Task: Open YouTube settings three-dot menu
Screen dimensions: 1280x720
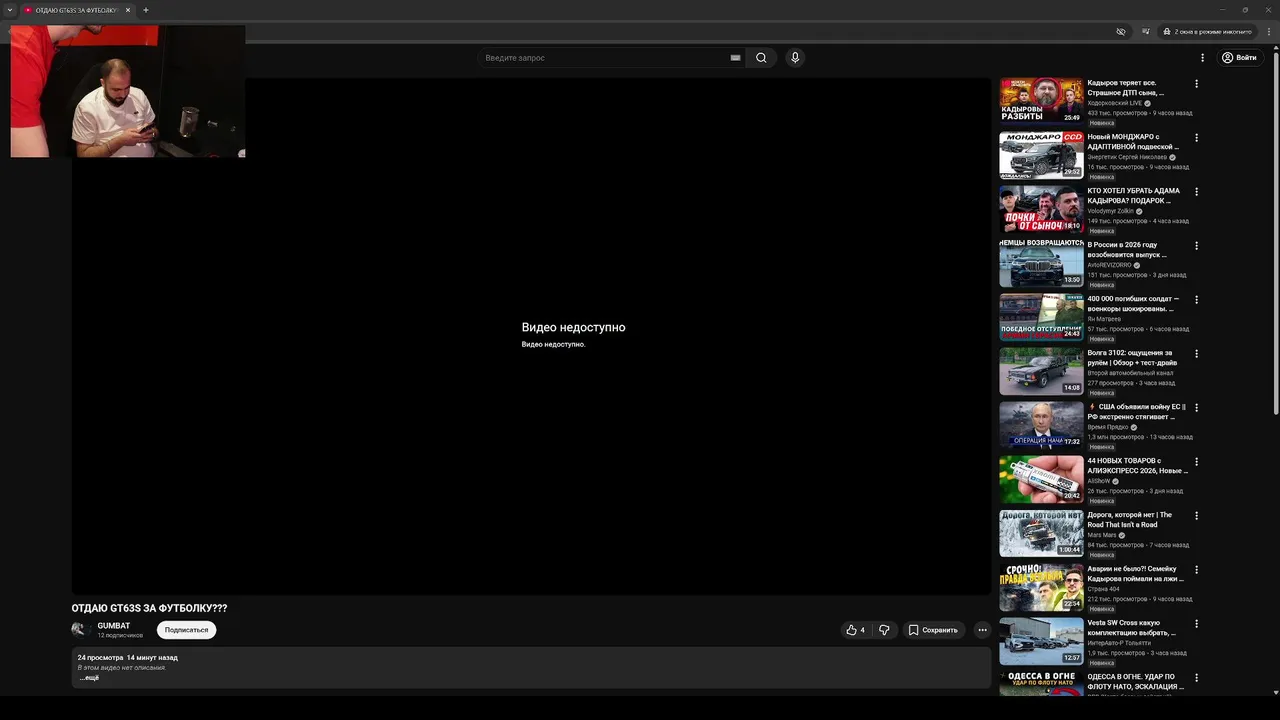Action: [x=1202, y=58]
